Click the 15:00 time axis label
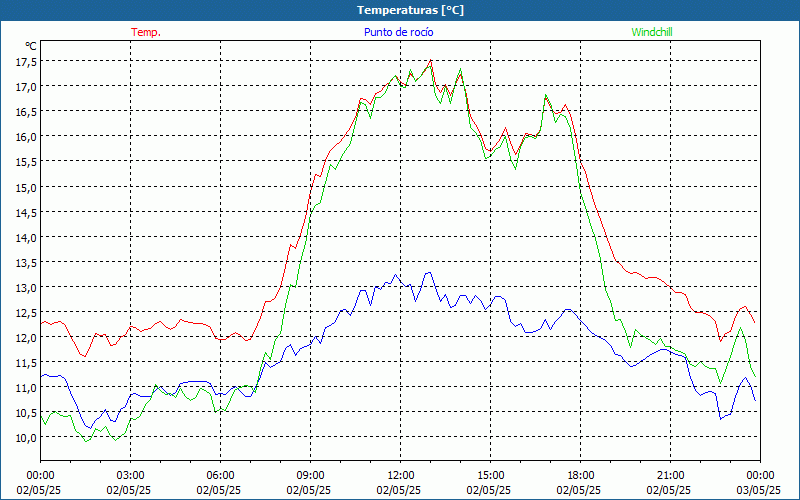 (x=490, y=476)
